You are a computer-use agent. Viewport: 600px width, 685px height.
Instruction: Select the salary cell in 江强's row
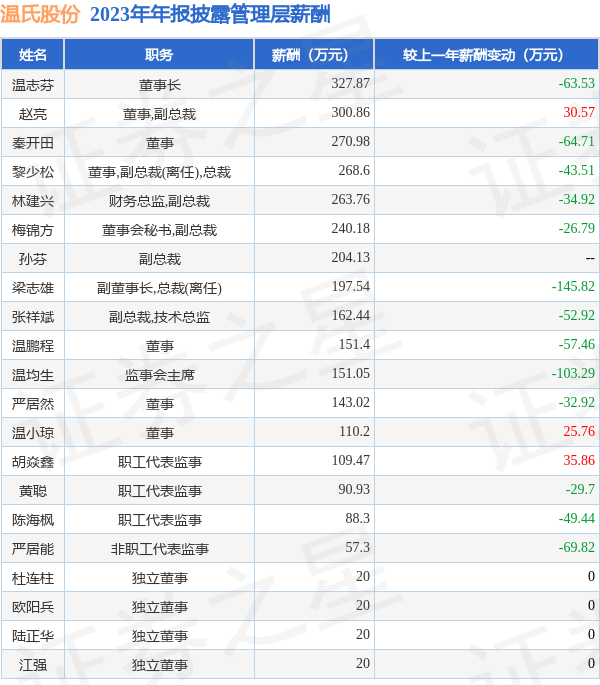click(x=362, y=664)
